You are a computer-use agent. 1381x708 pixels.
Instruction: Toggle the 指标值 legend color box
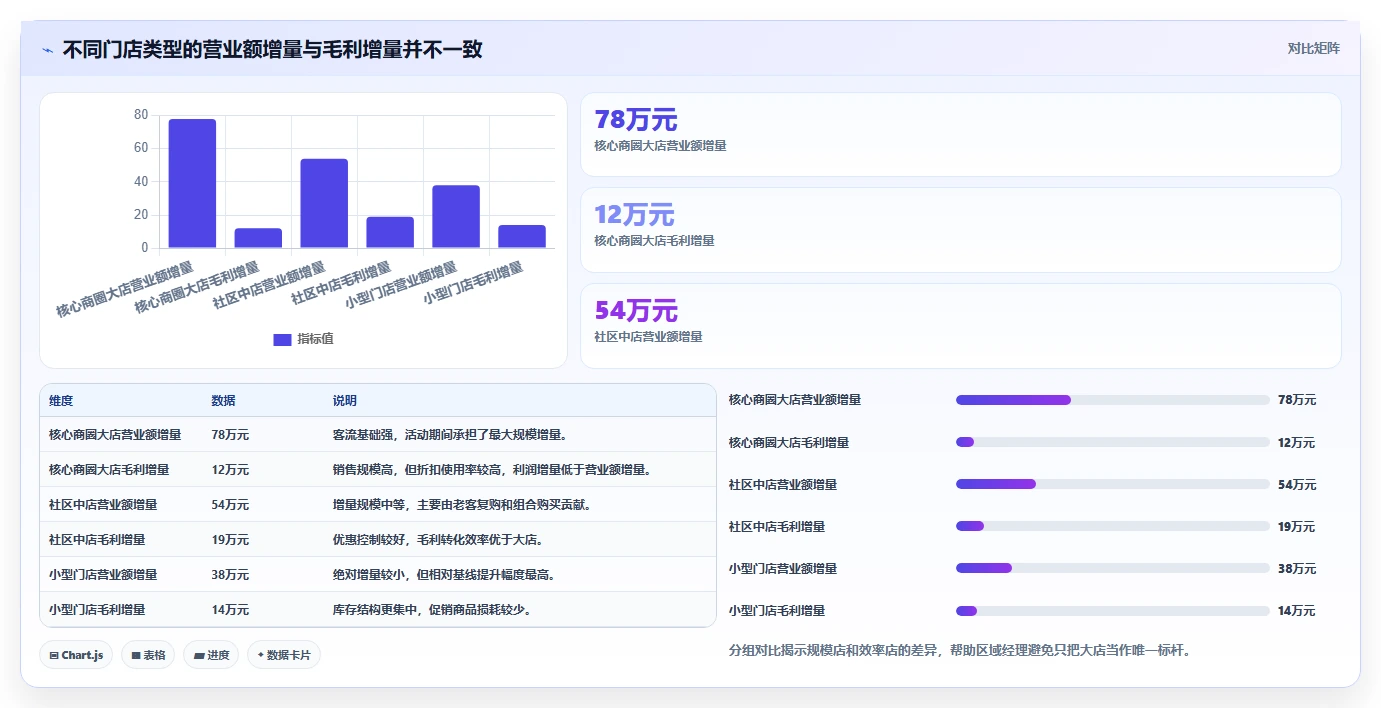pos(282,340)
